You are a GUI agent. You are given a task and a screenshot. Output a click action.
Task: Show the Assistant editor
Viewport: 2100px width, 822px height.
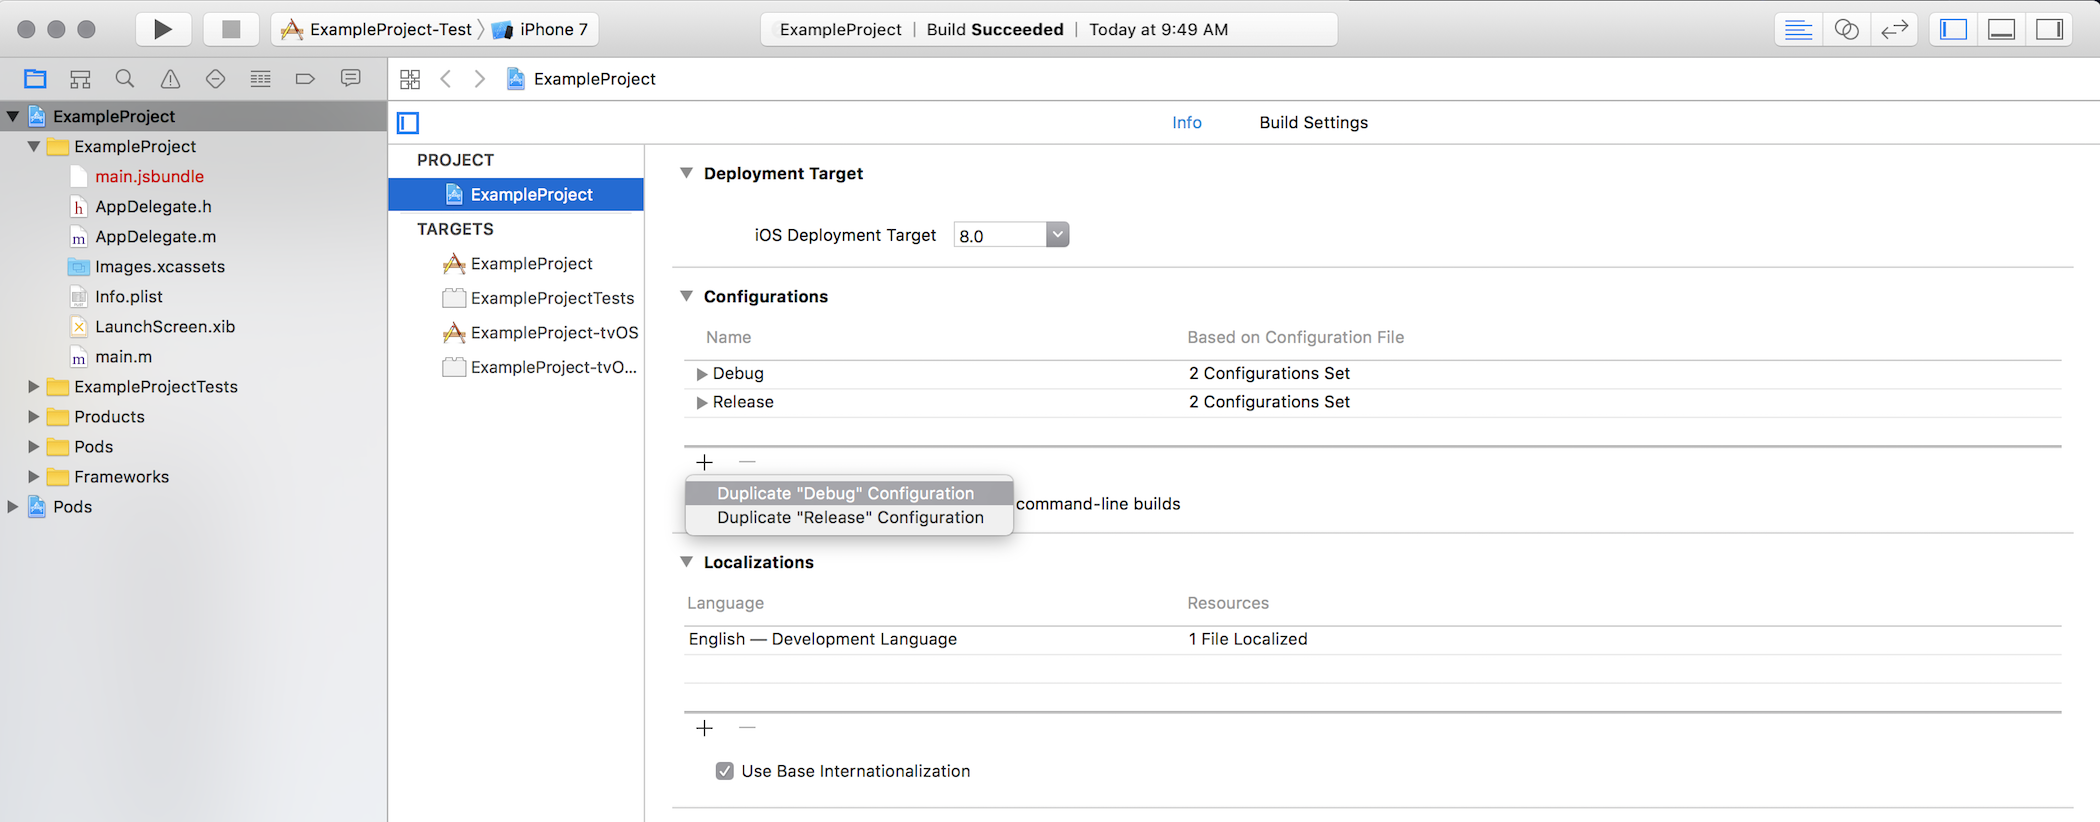(1846, 29)
